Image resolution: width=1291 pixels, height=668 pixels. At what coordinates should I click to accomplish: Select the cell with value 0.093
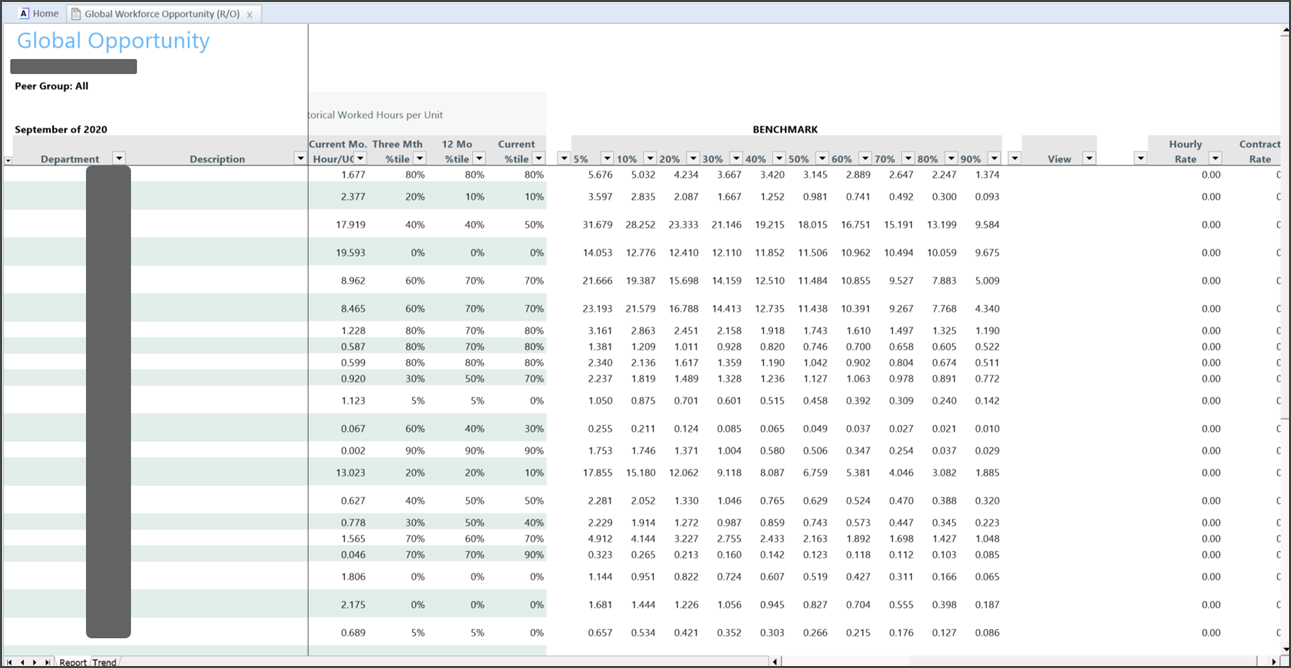[x=987, y=197]
